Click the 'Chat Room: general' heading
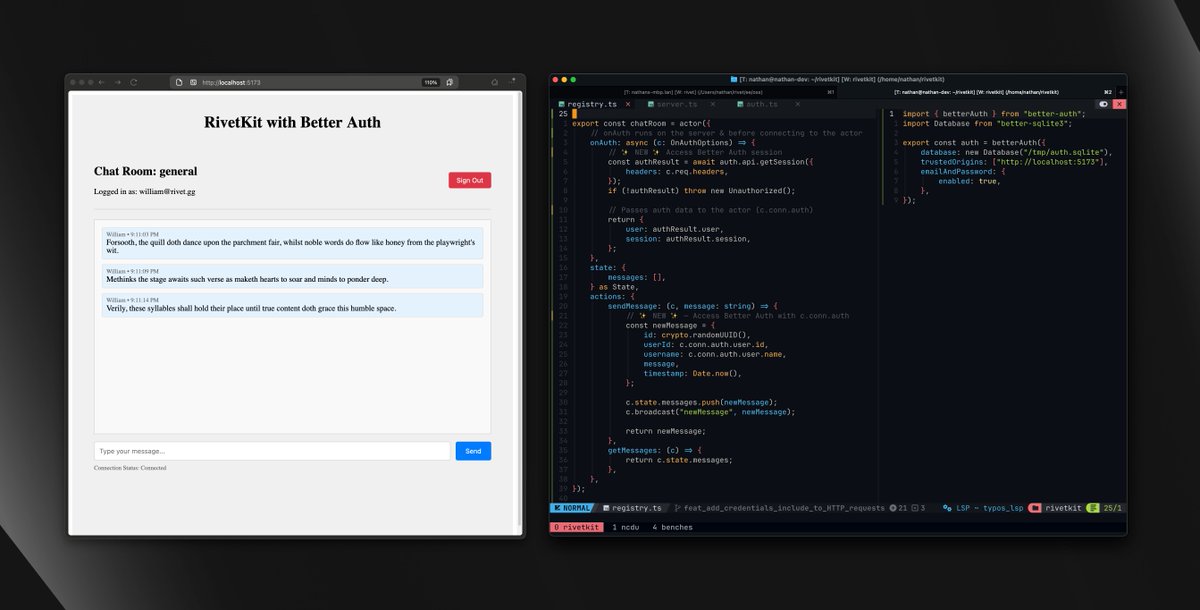The height and width of the screenshot is (610, 1200). [145, 171]
